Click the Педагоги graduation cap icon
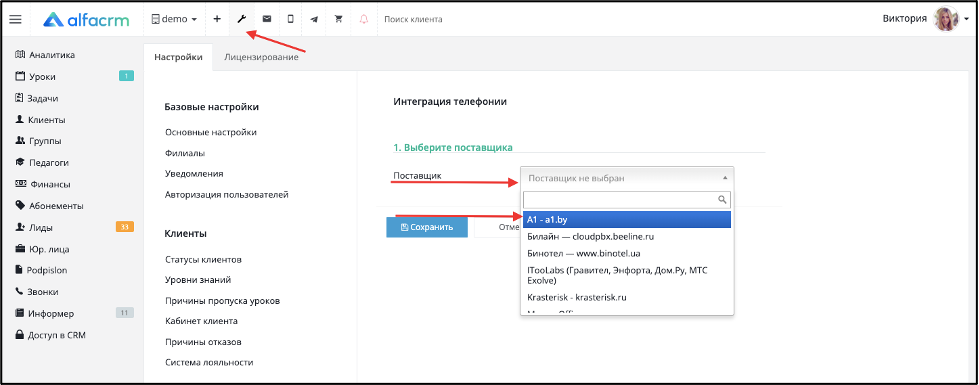 pyautogui.click(x=19, y=162)
